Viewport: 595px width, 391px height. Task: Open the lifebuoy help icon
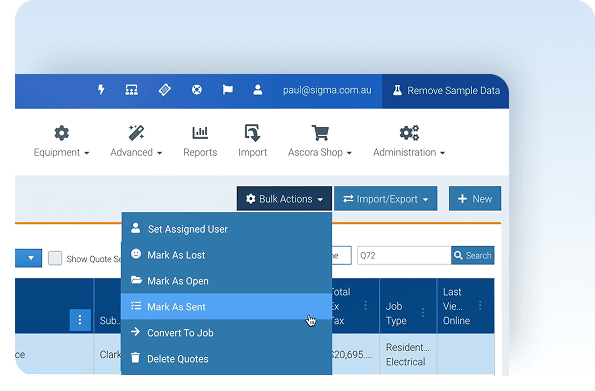[197, 90]
